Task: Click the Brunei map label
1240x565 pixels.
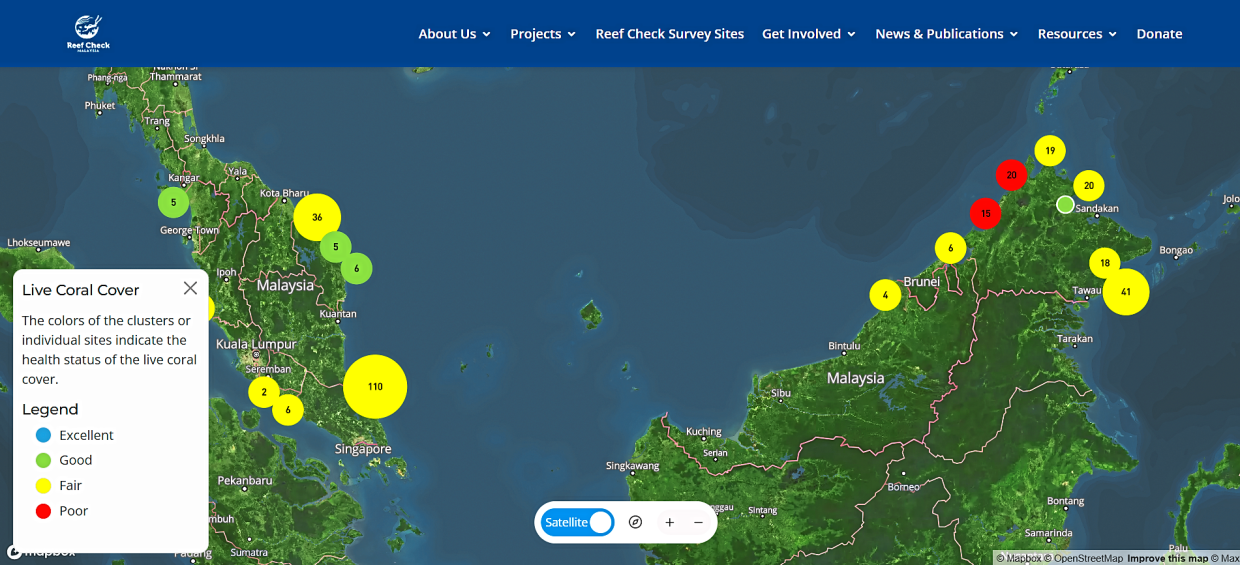Action: [921, 282]
